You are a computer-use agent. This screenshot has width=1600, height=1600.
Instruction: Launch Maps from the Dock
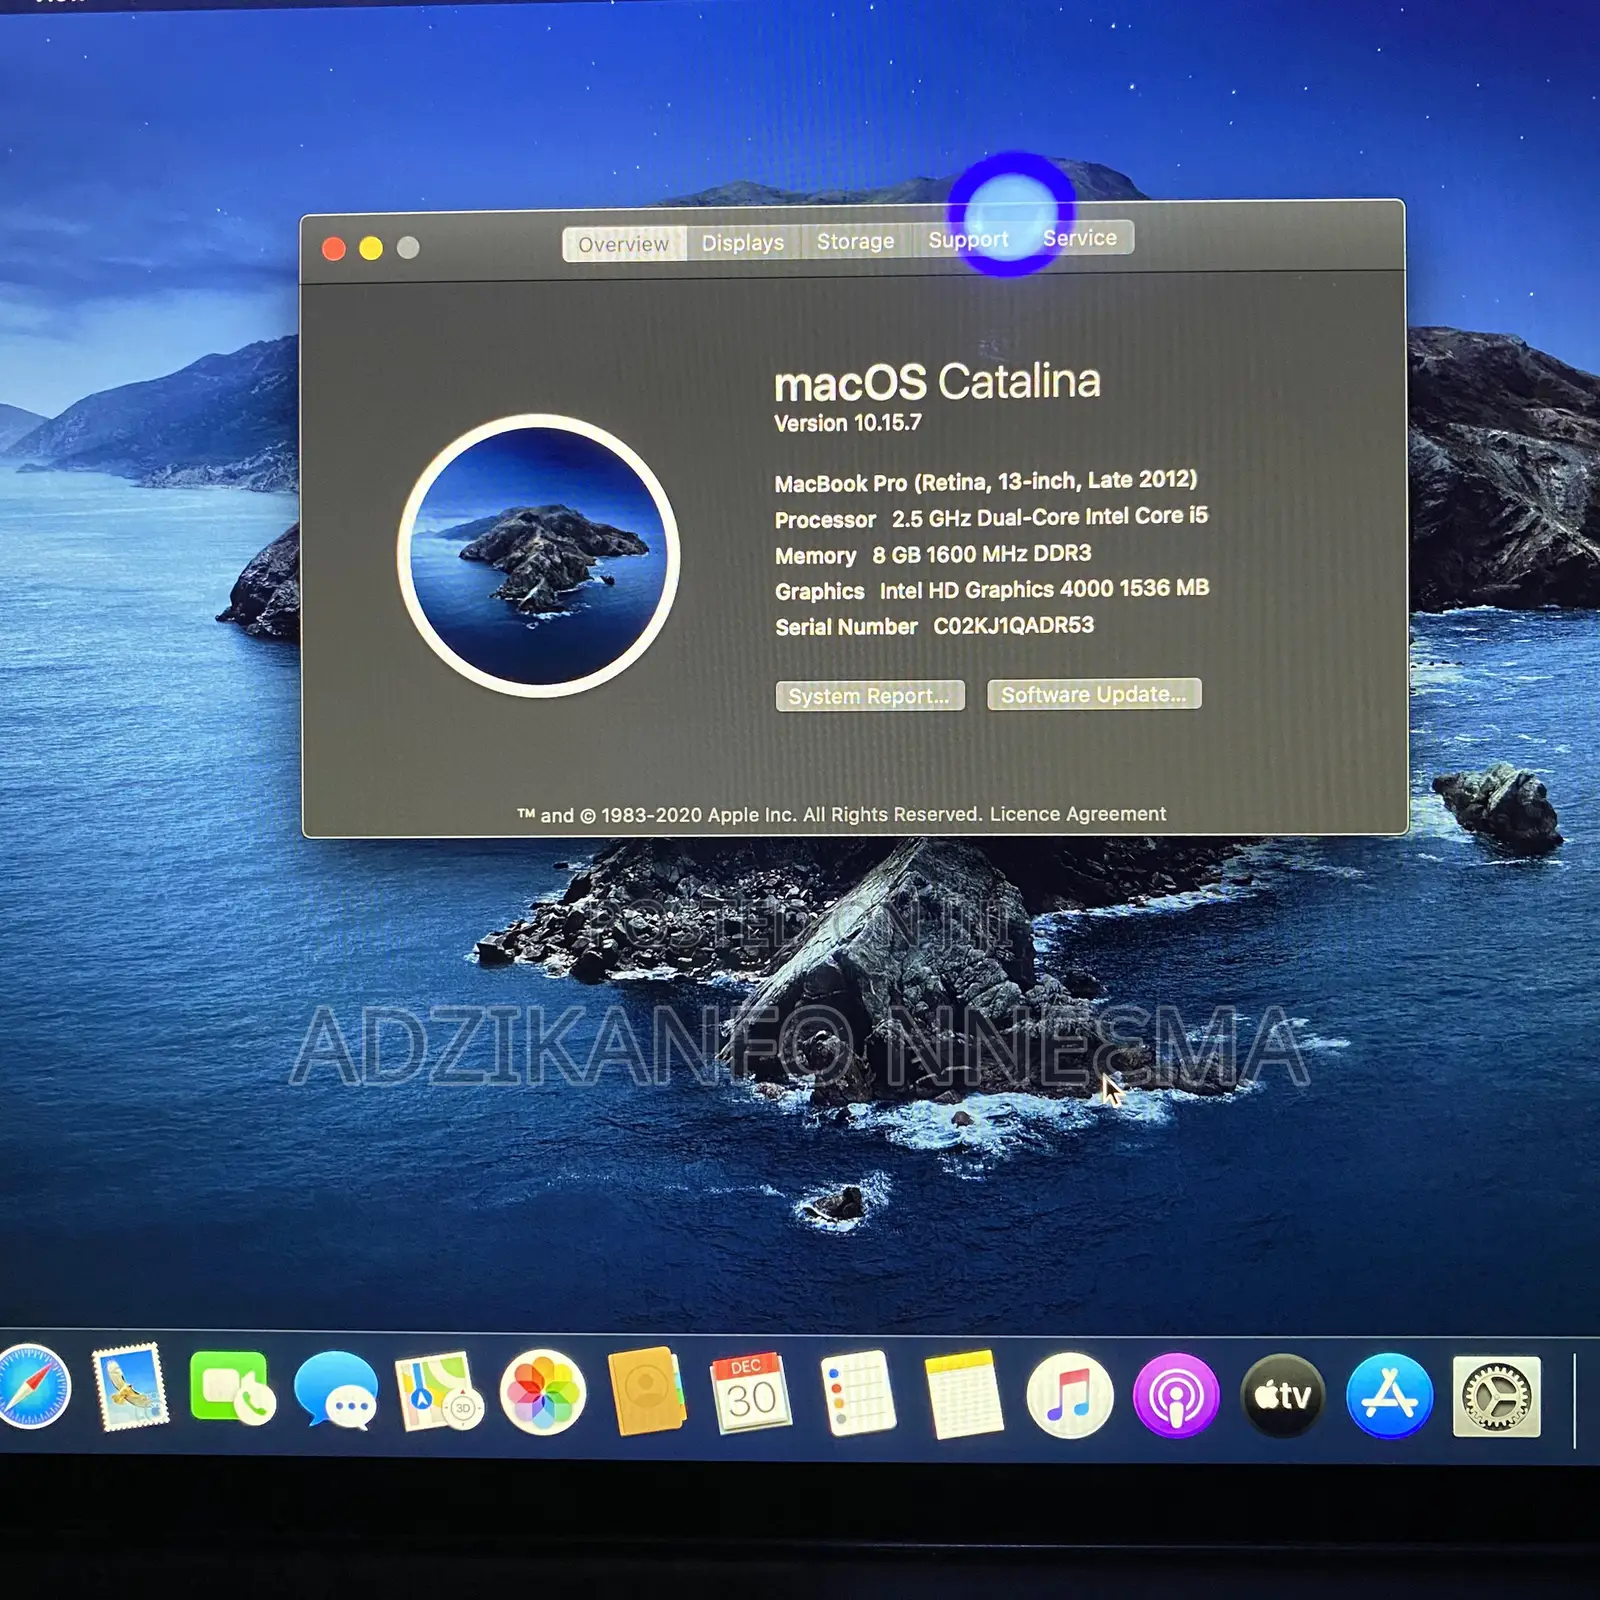[x=438, y=1391]
